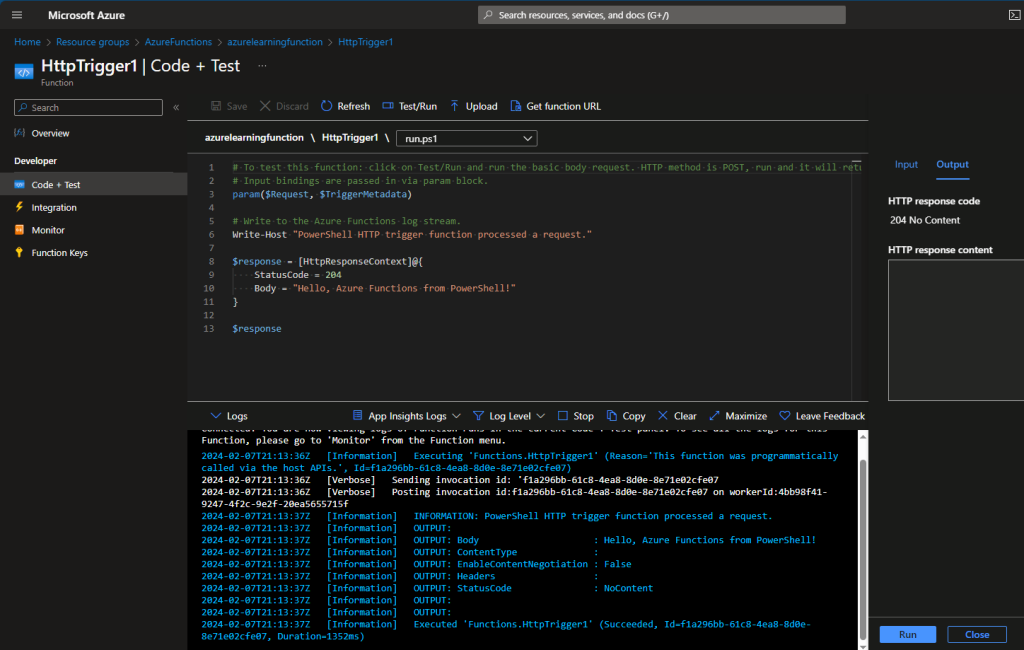Click the Leave Feedback heart icon
This screenshot has width=1024, height=650.
[784, 415]
